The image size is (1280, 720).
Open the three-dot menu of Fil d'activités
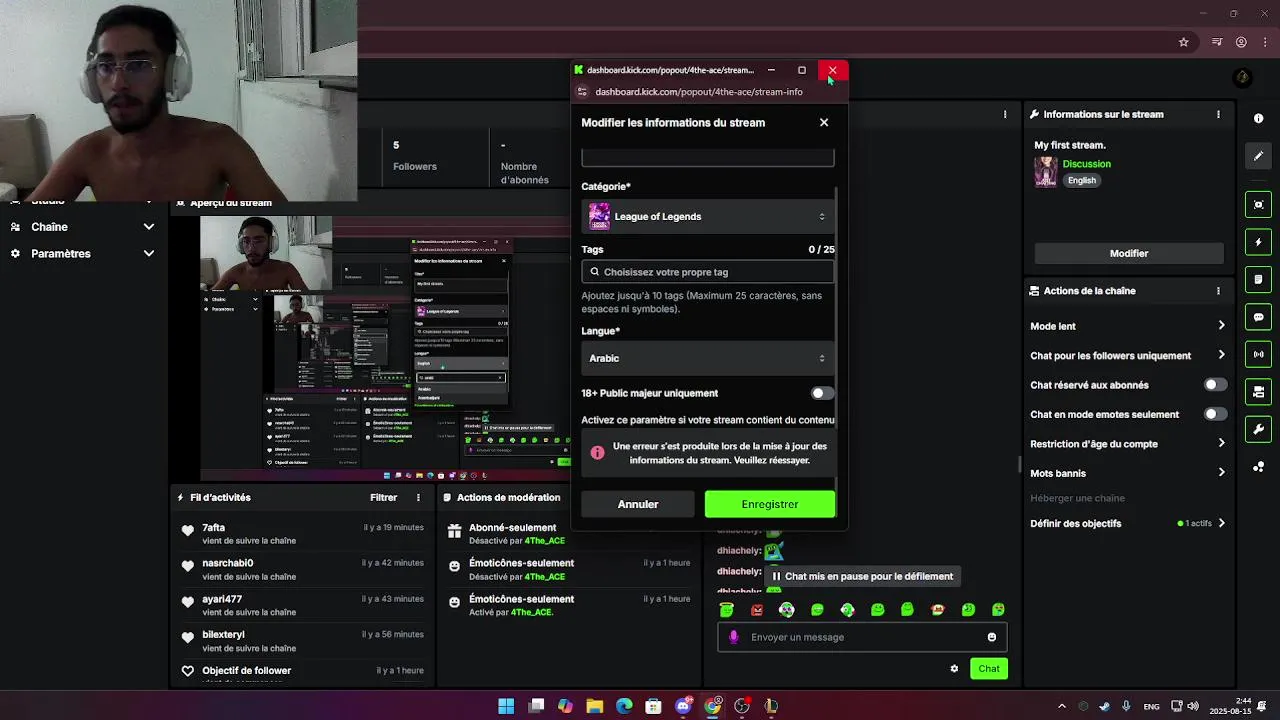click(418, 497)
